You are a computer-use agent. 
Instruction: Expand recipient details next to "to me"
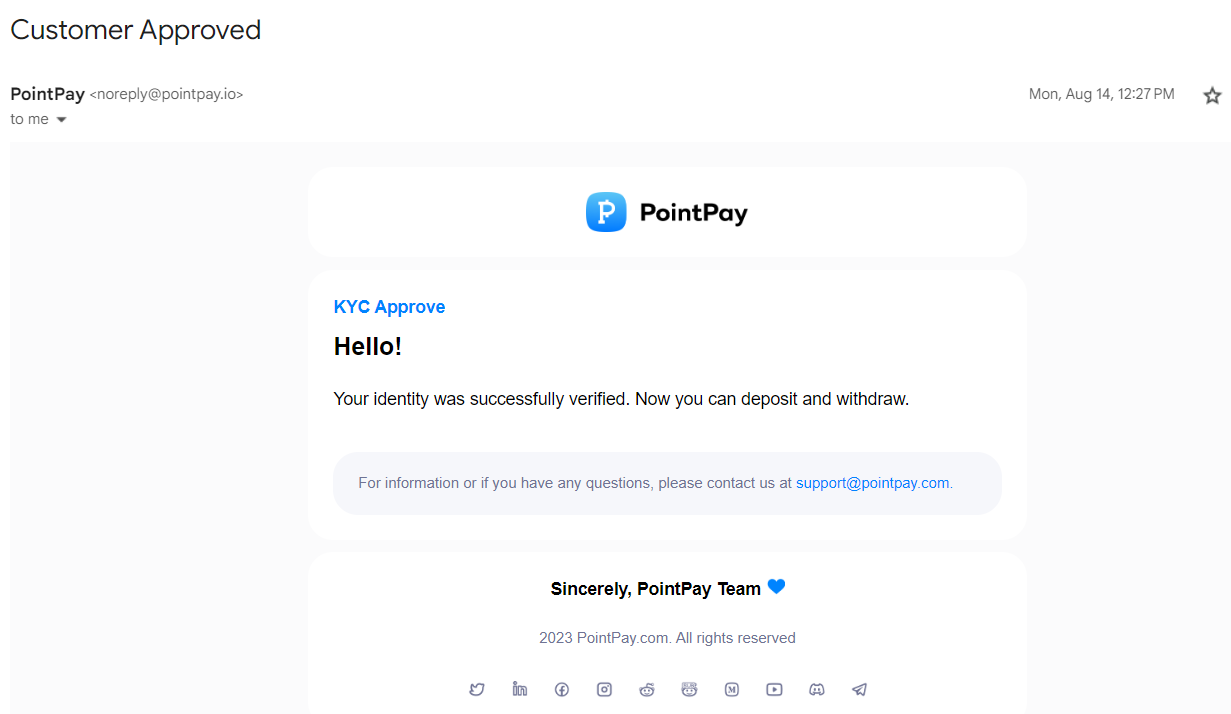point(61,120)
